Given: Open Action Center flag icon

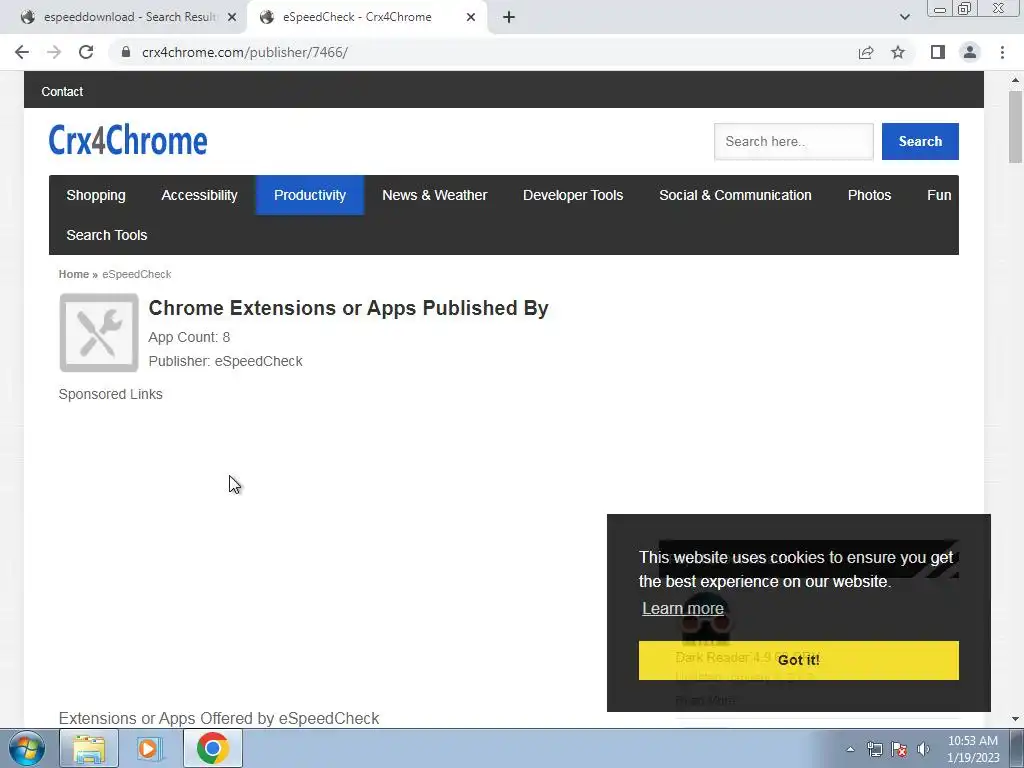Looking at the screenshot, I should (899, 749).
